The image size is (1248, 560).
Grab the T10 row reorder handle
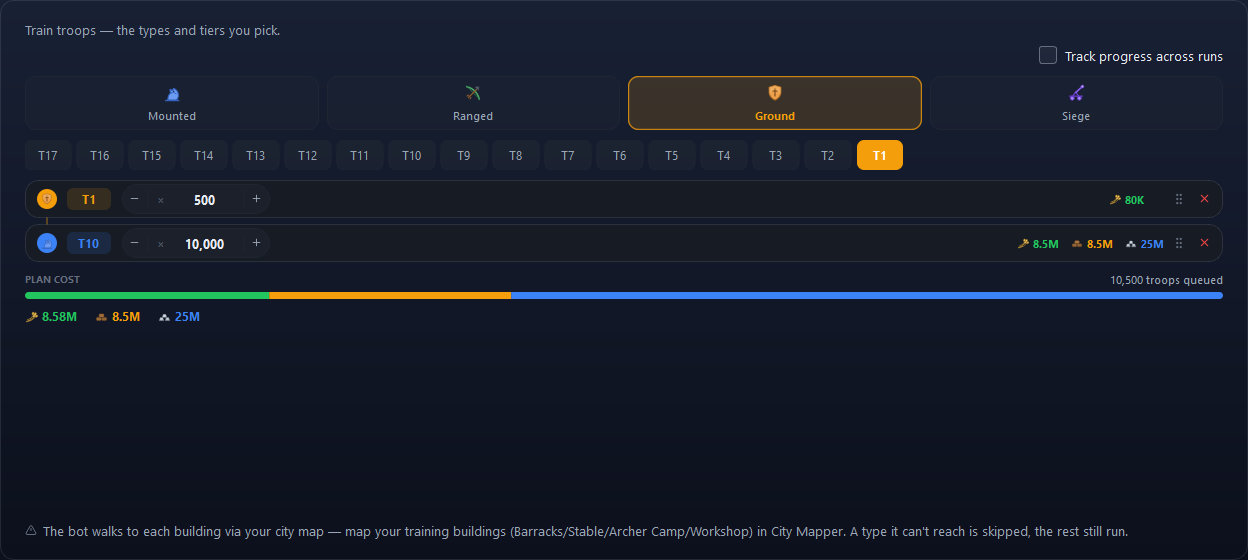click(1179, 243)
